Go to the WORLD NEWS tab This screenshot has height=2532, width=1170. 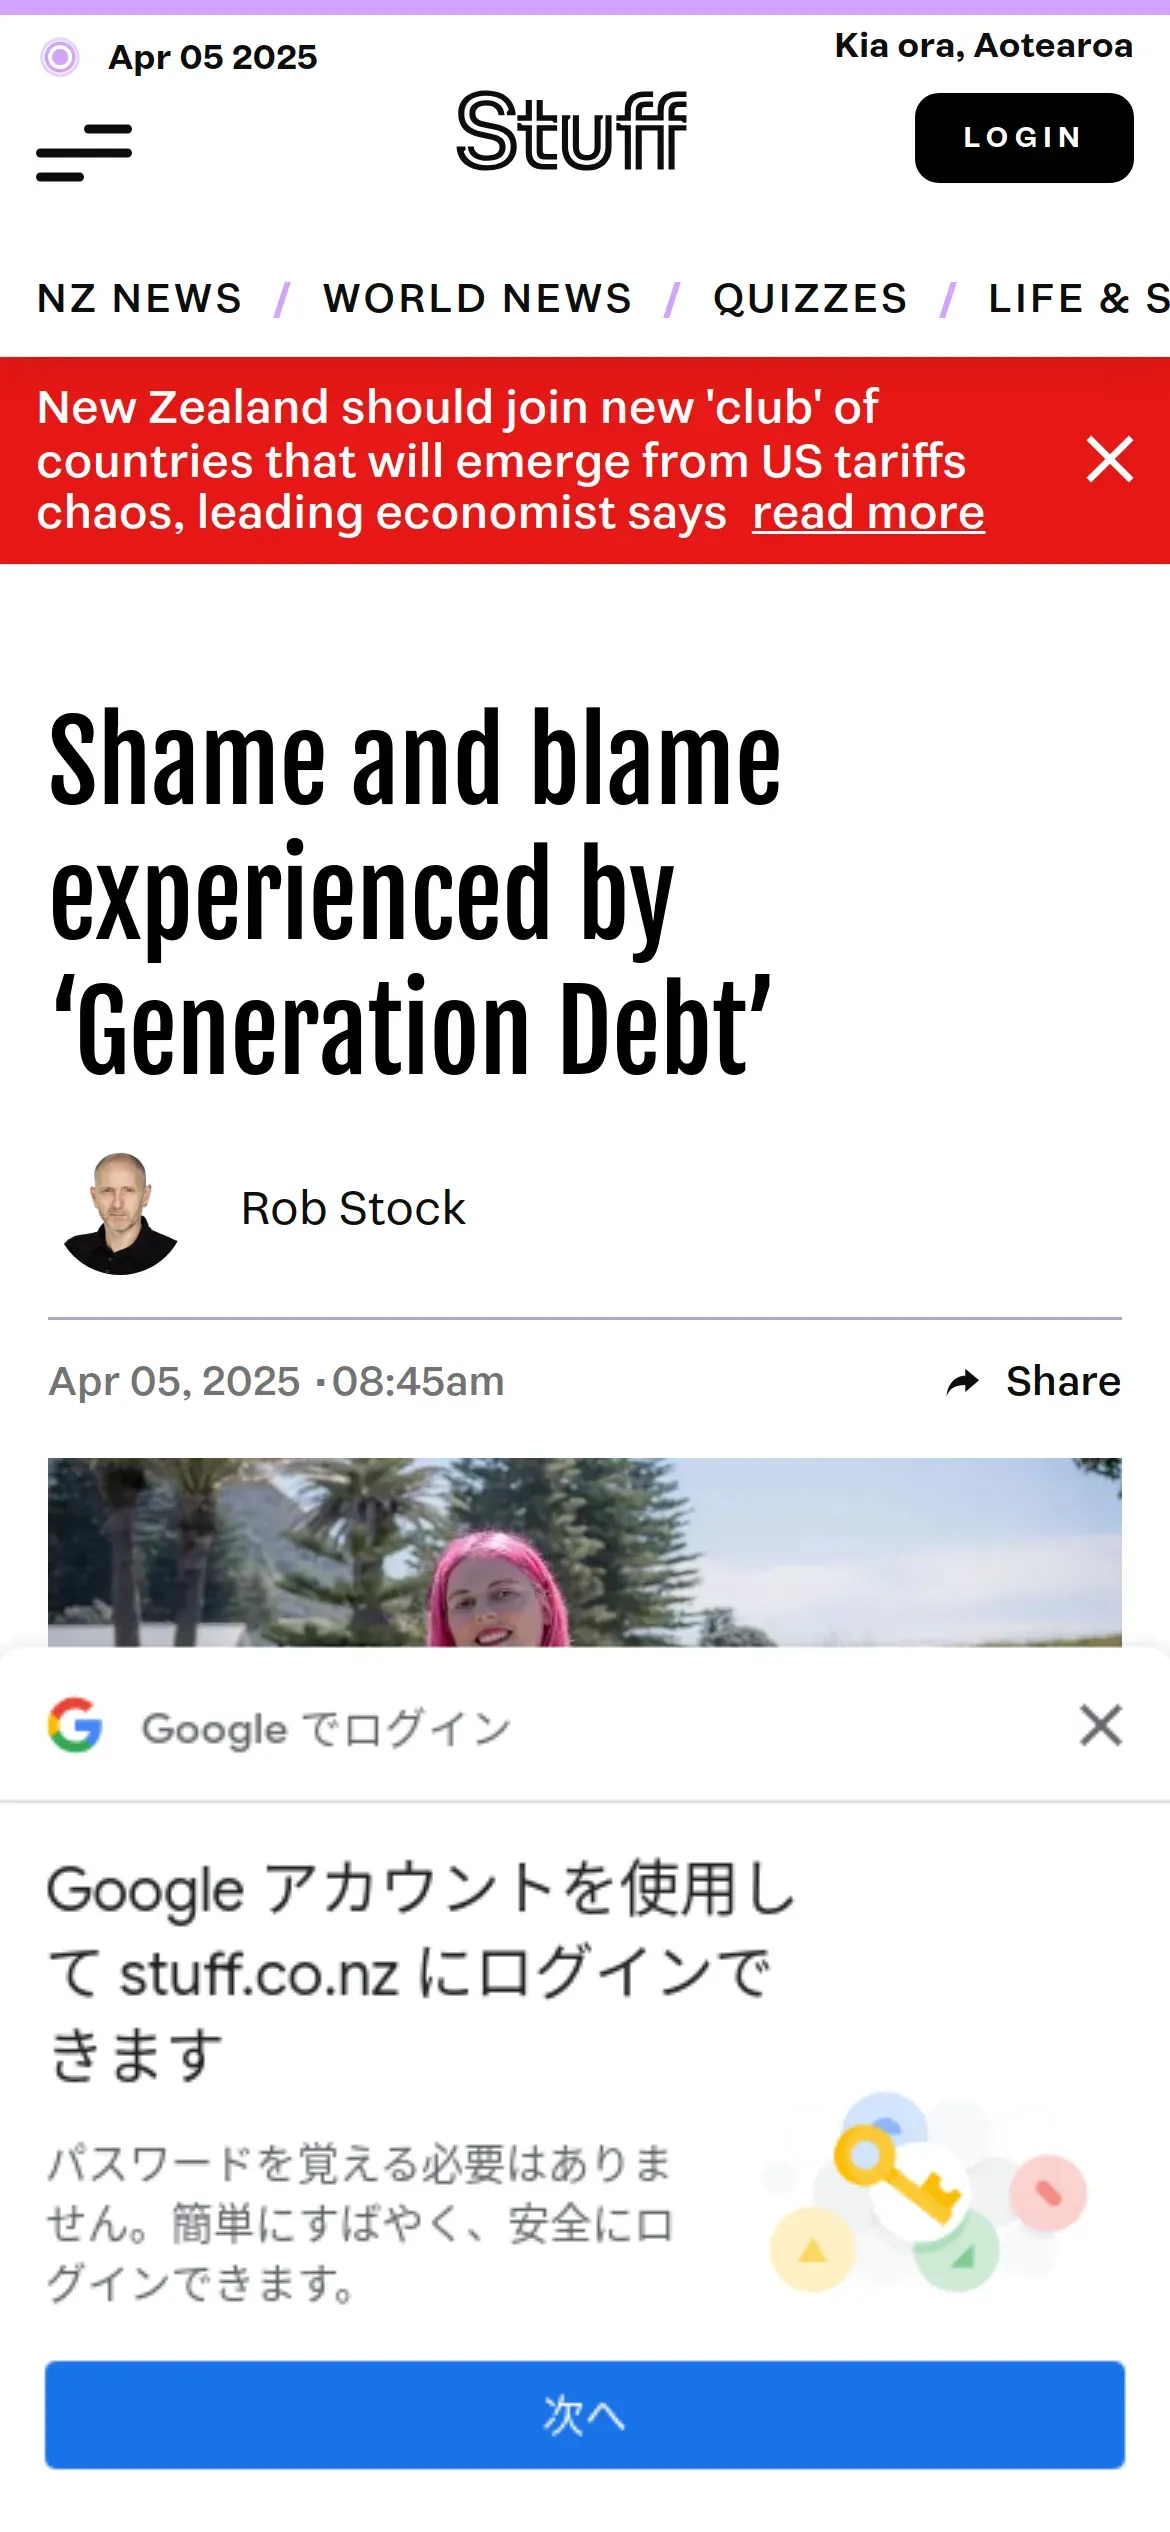[x=478, y=298]
